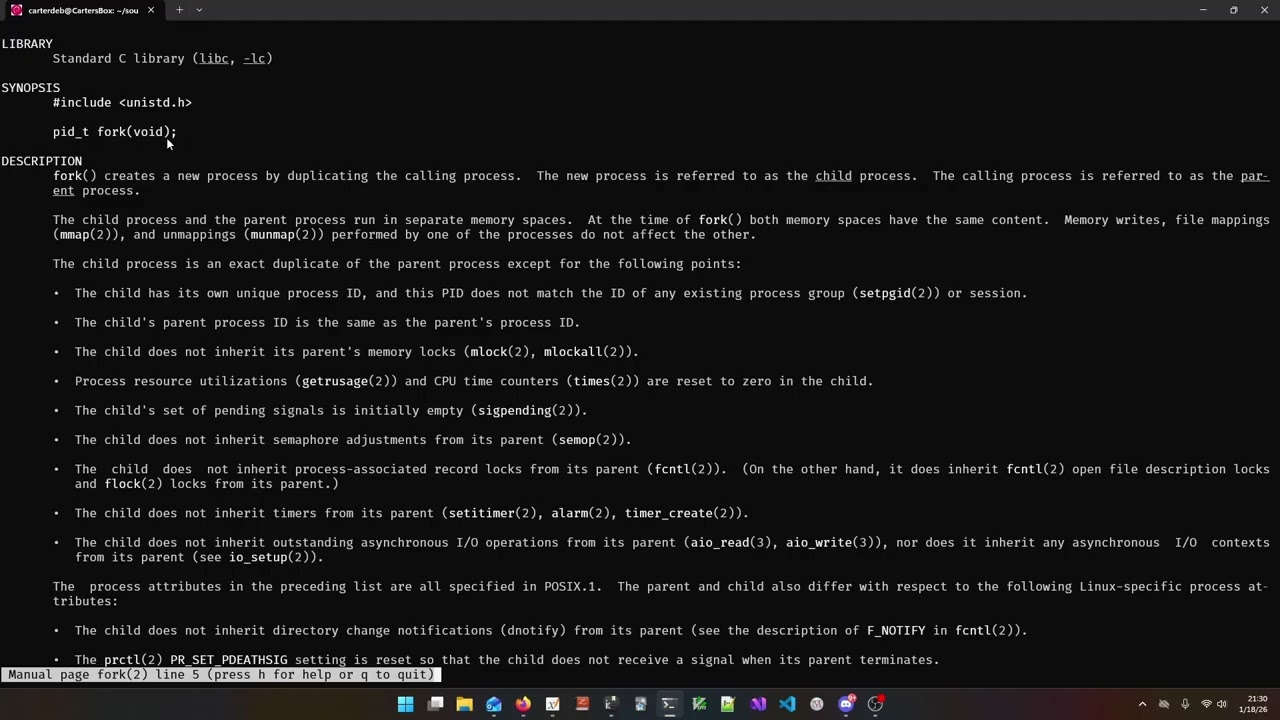Viewport: 1280px width, 720px height.
Task: Open Notepad++ from the taskbar
Action: point(728,704)
